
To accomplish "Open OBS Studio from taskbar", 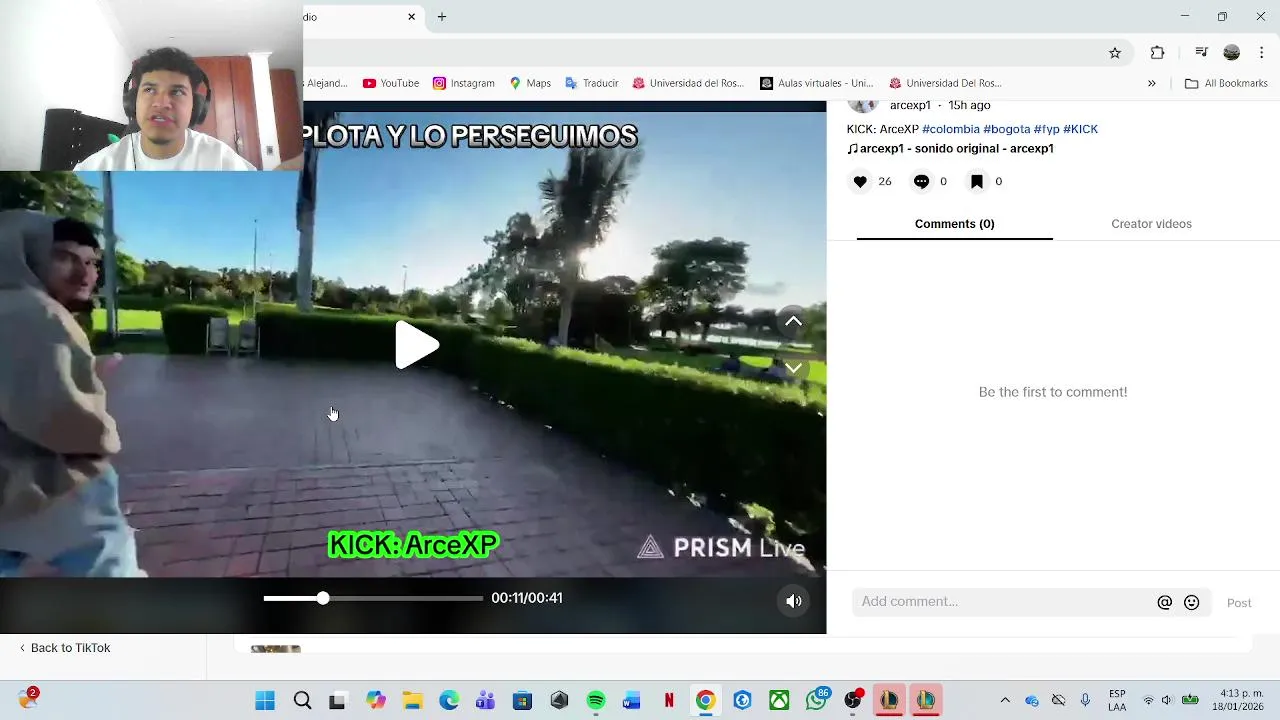I will [853, 701].
